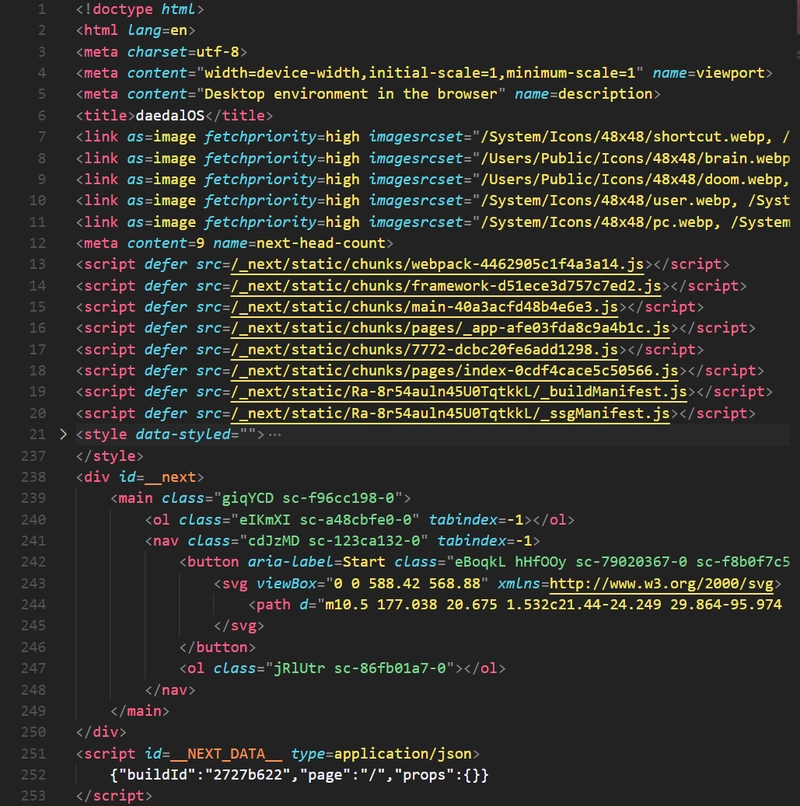Click the daedalOS title text
This screenshot has height=806, width=800.
[x=170, y=116]
